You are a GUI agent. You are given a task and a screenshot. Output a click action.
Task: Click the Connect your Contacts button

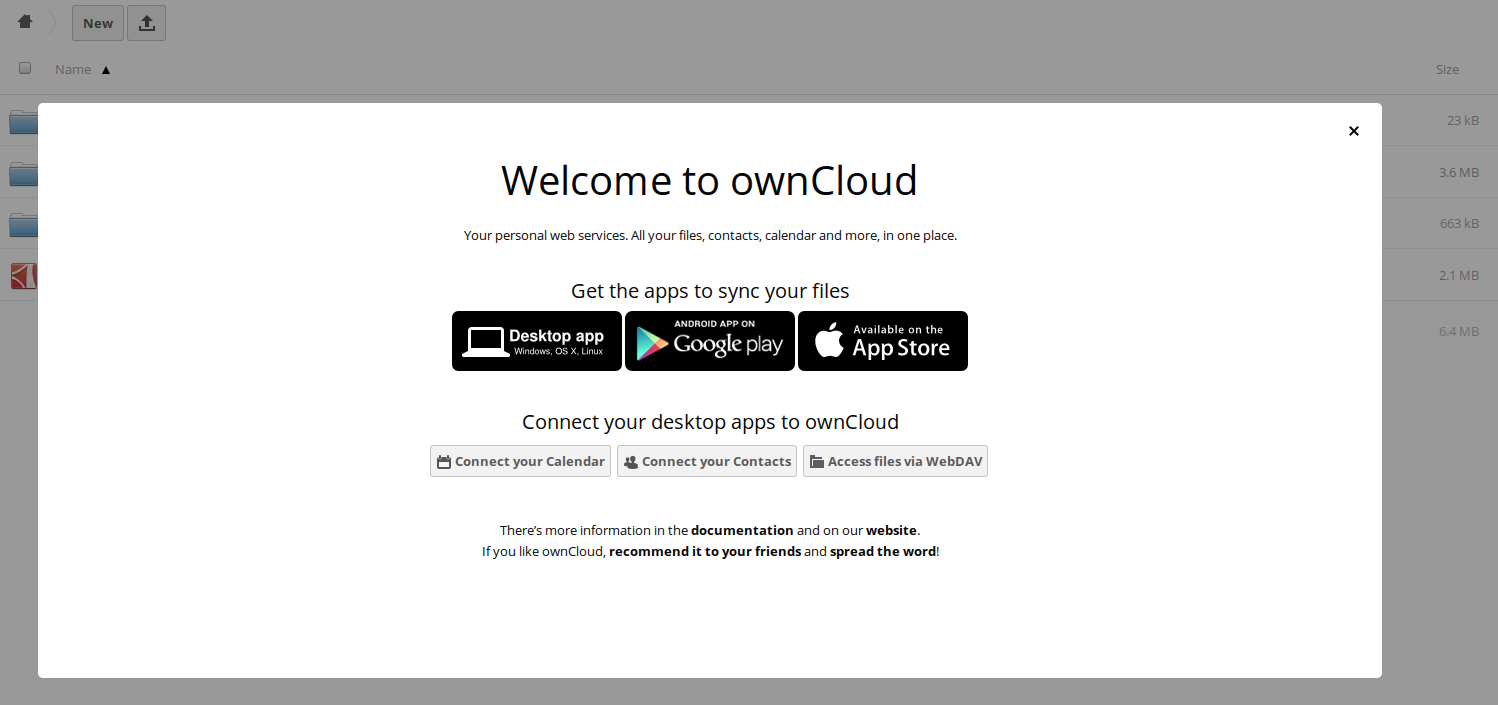(x=707, y=461)
